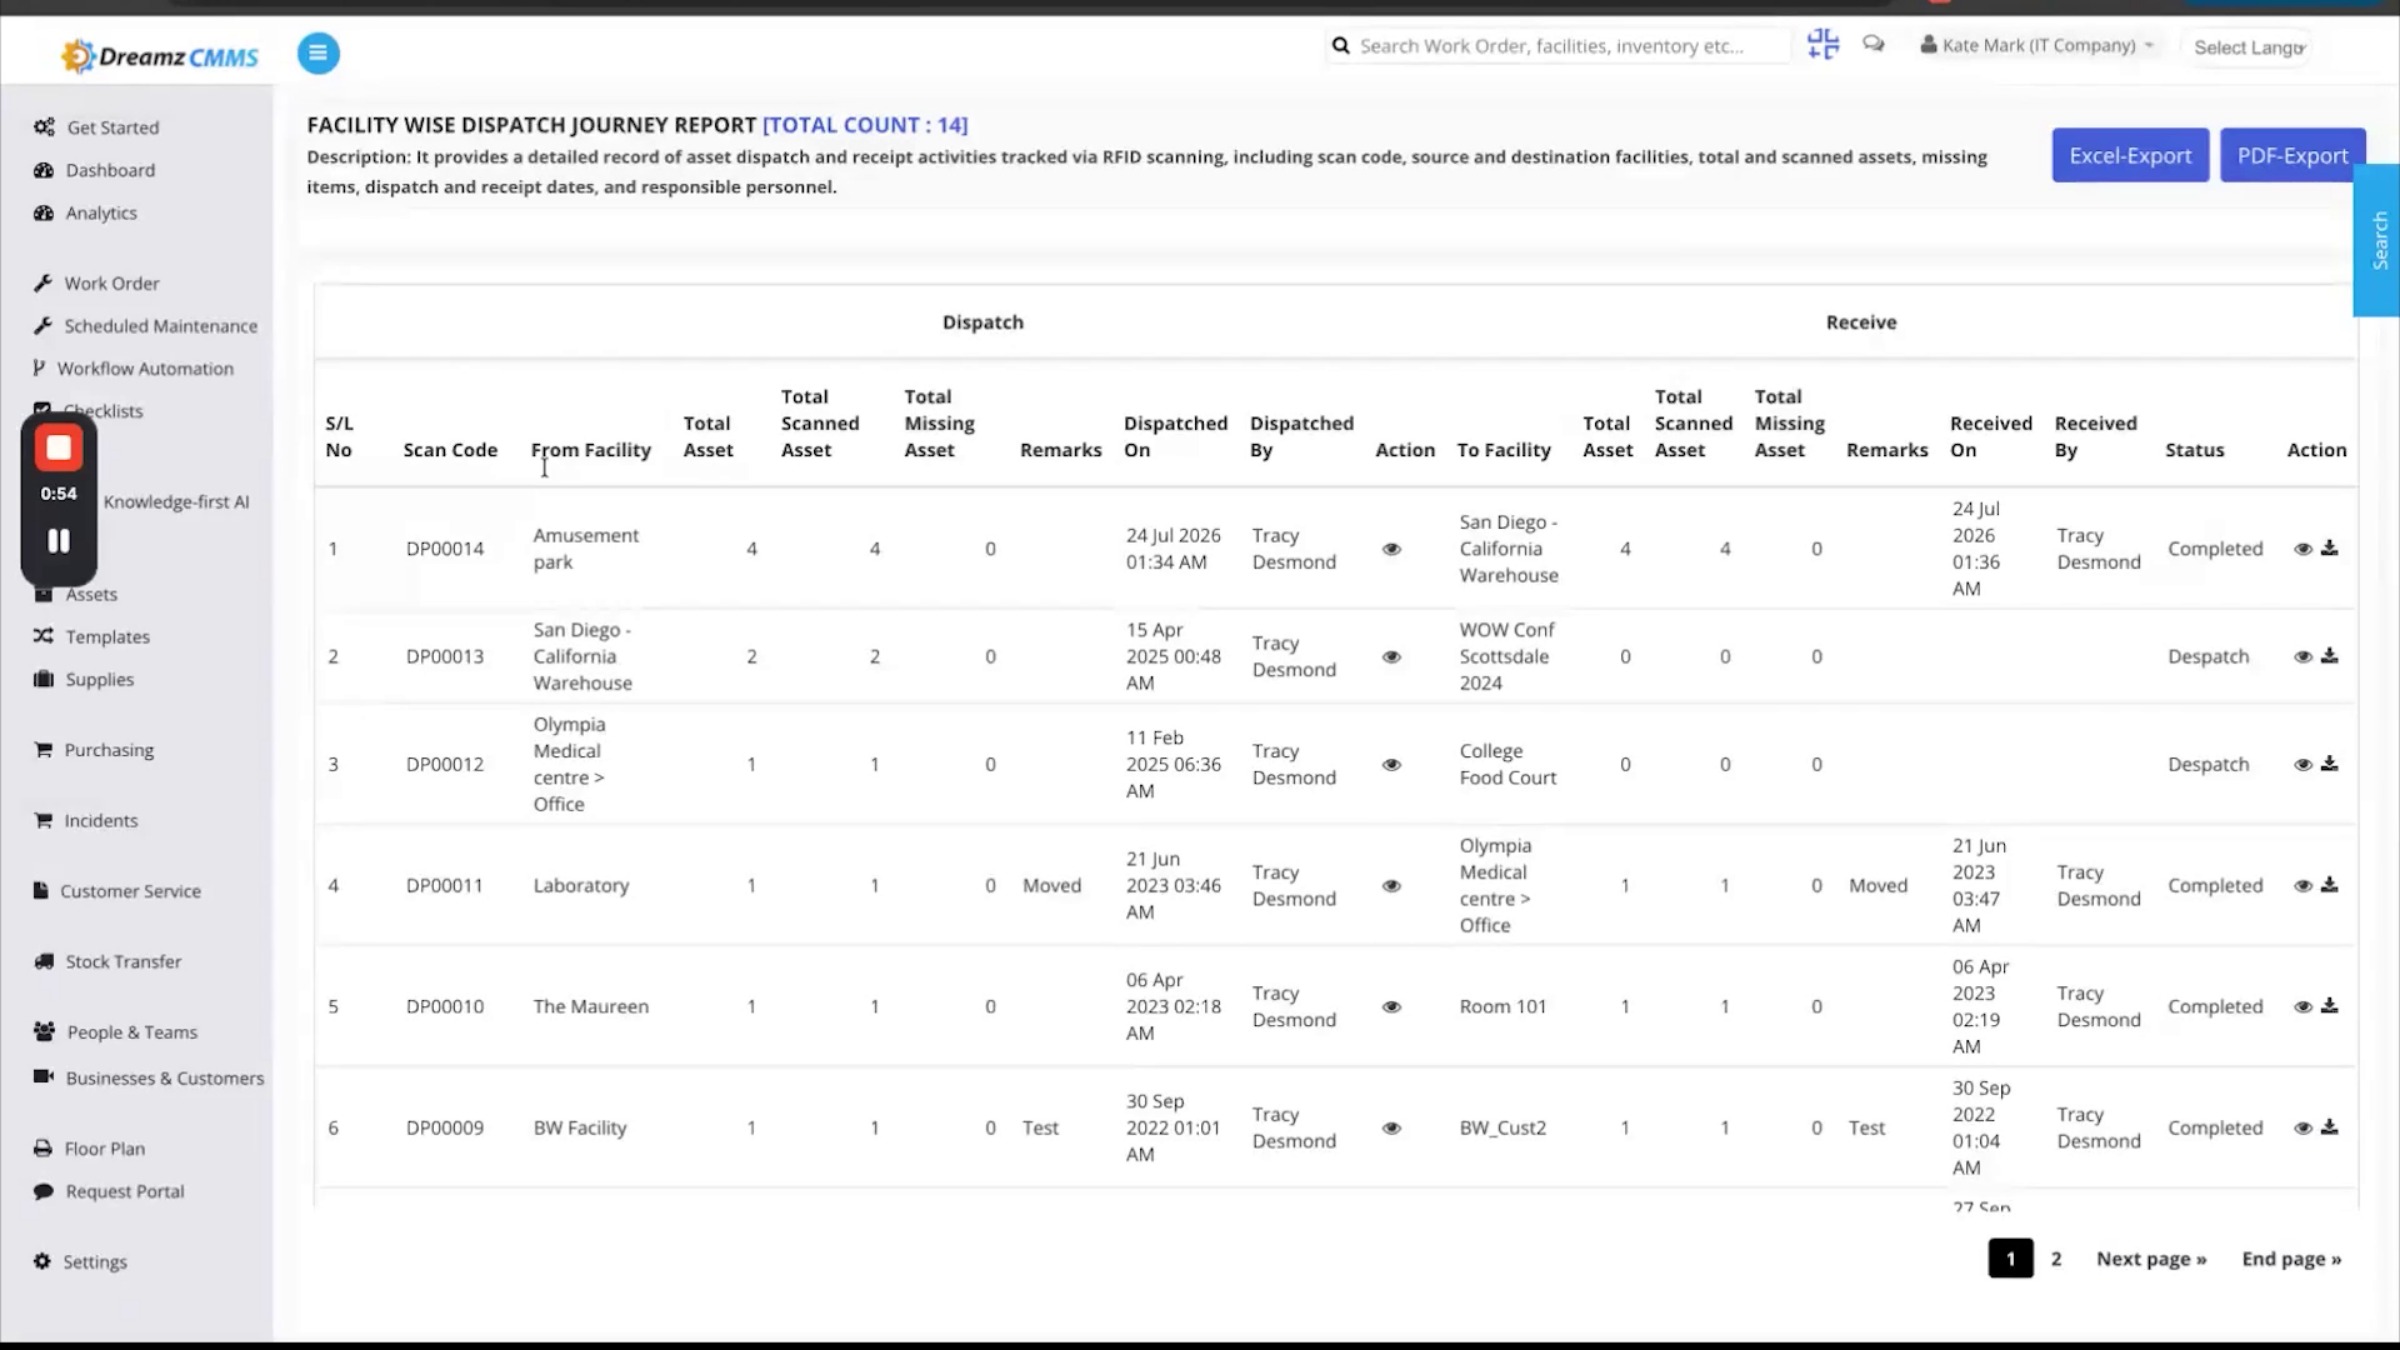Expand the Search side panel tab
This screenshot has height=1350, width=2400.
click(x=2377, y=240)
